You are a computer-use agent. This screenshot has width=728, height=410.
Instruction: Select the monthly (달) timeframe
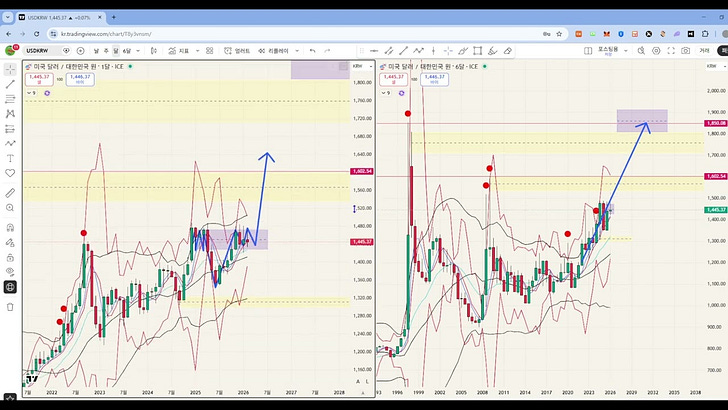(x=116, y=51)
